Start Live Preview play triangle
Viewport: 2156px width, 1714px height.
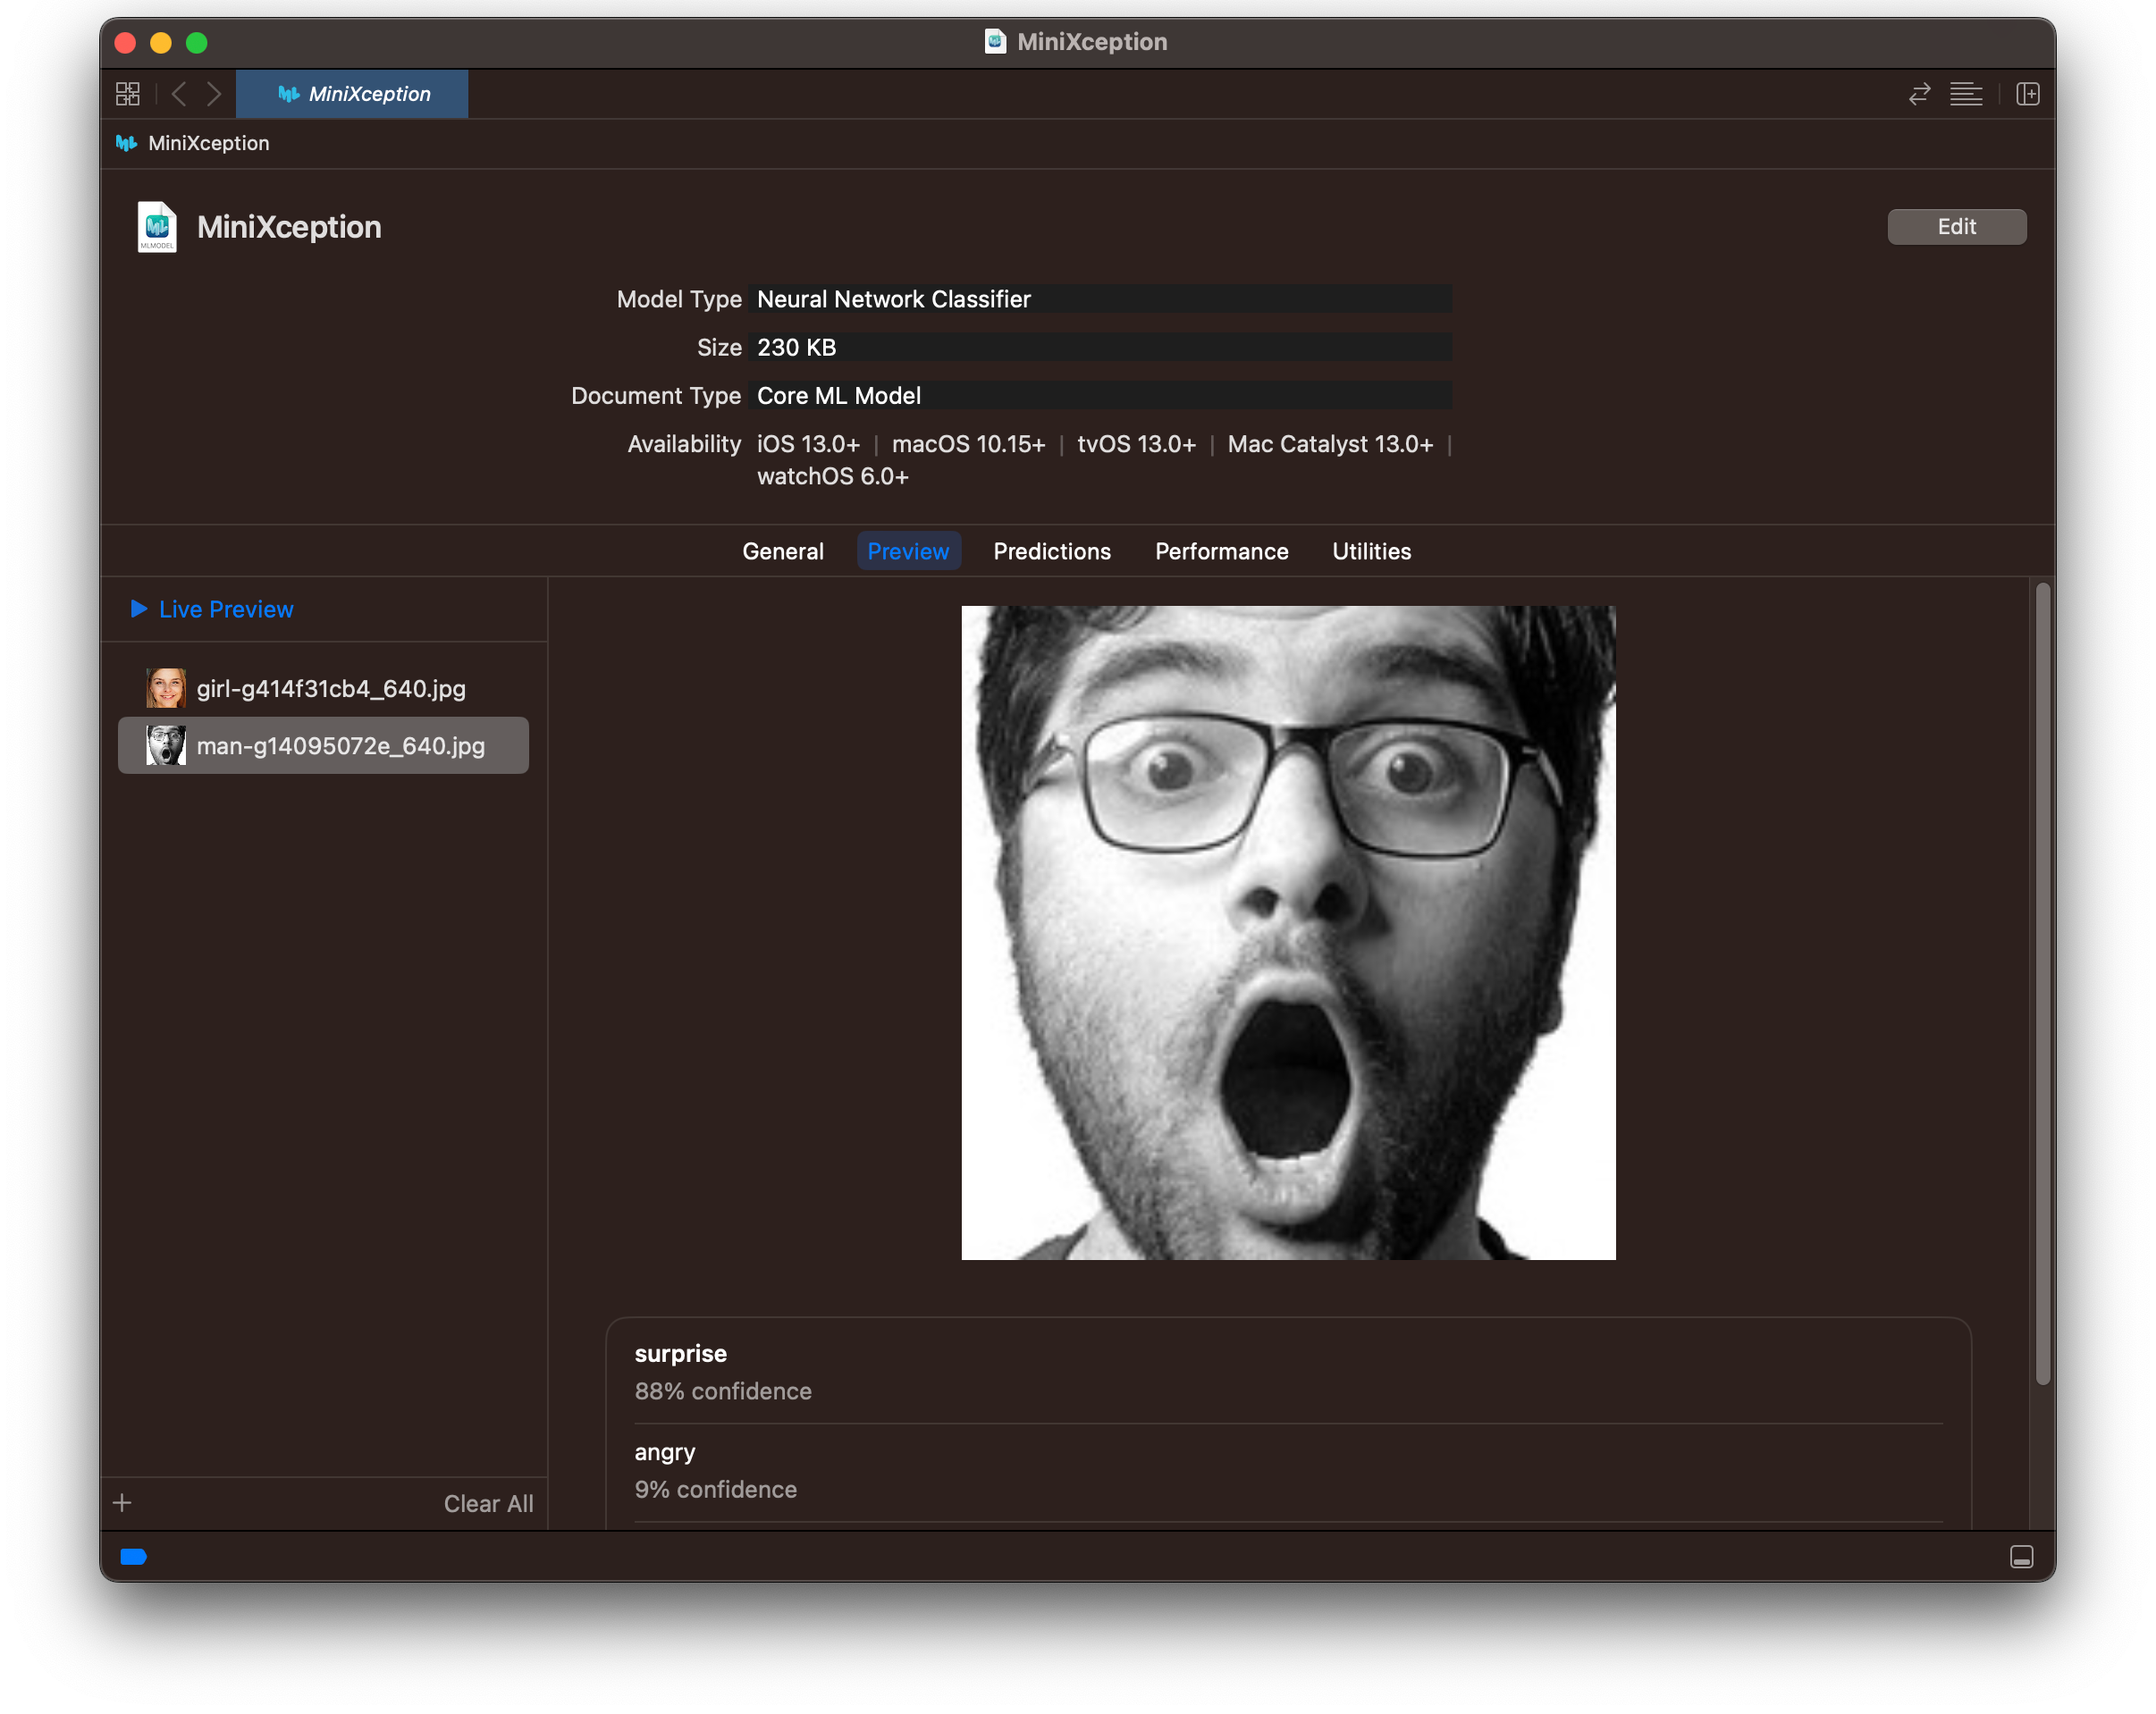pos(139,609)
